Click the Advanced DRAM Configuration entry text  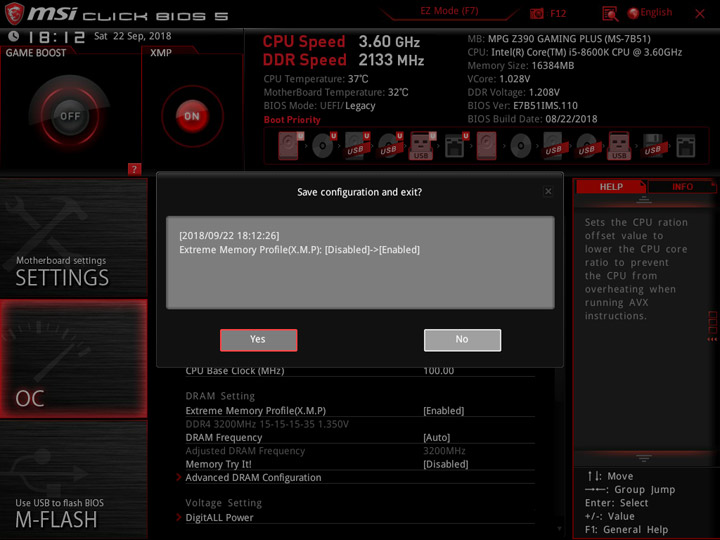tap(253, 478)
